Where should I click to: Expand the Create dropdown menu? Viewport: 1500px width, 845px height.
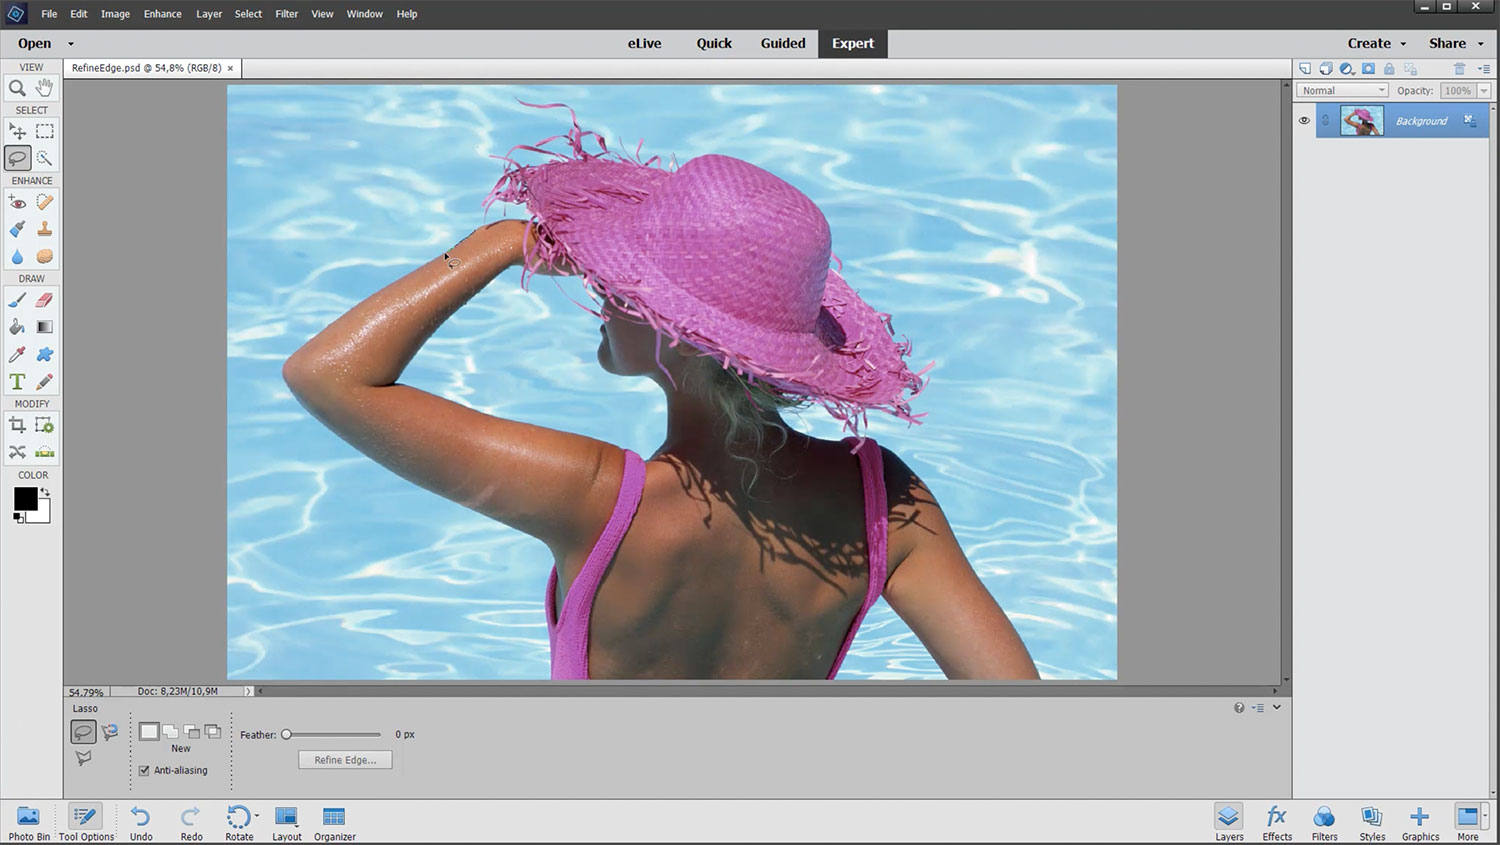(1376, 43)
